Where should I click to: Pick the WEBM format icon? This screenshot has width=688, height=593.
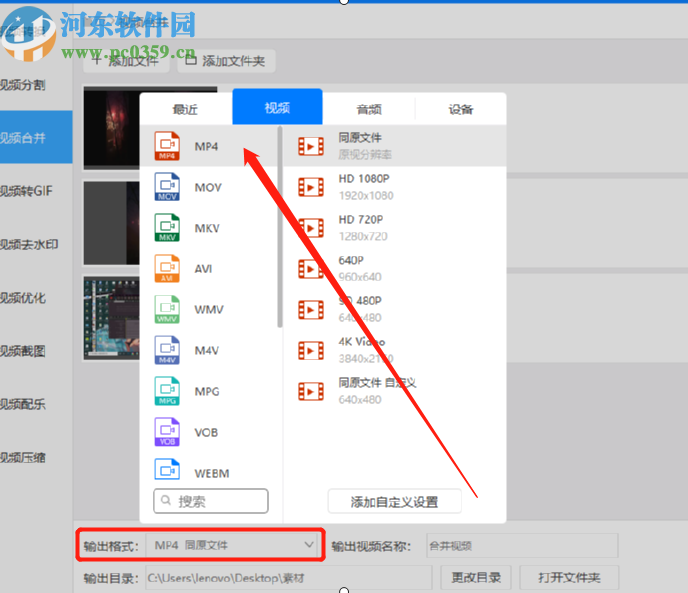[167, 469]
